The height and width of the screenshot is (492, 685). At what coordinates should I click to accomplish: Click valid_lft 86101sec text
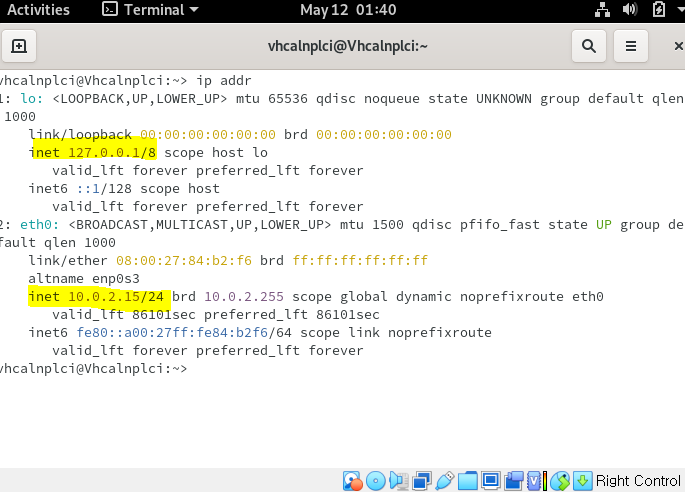(124, 315)
